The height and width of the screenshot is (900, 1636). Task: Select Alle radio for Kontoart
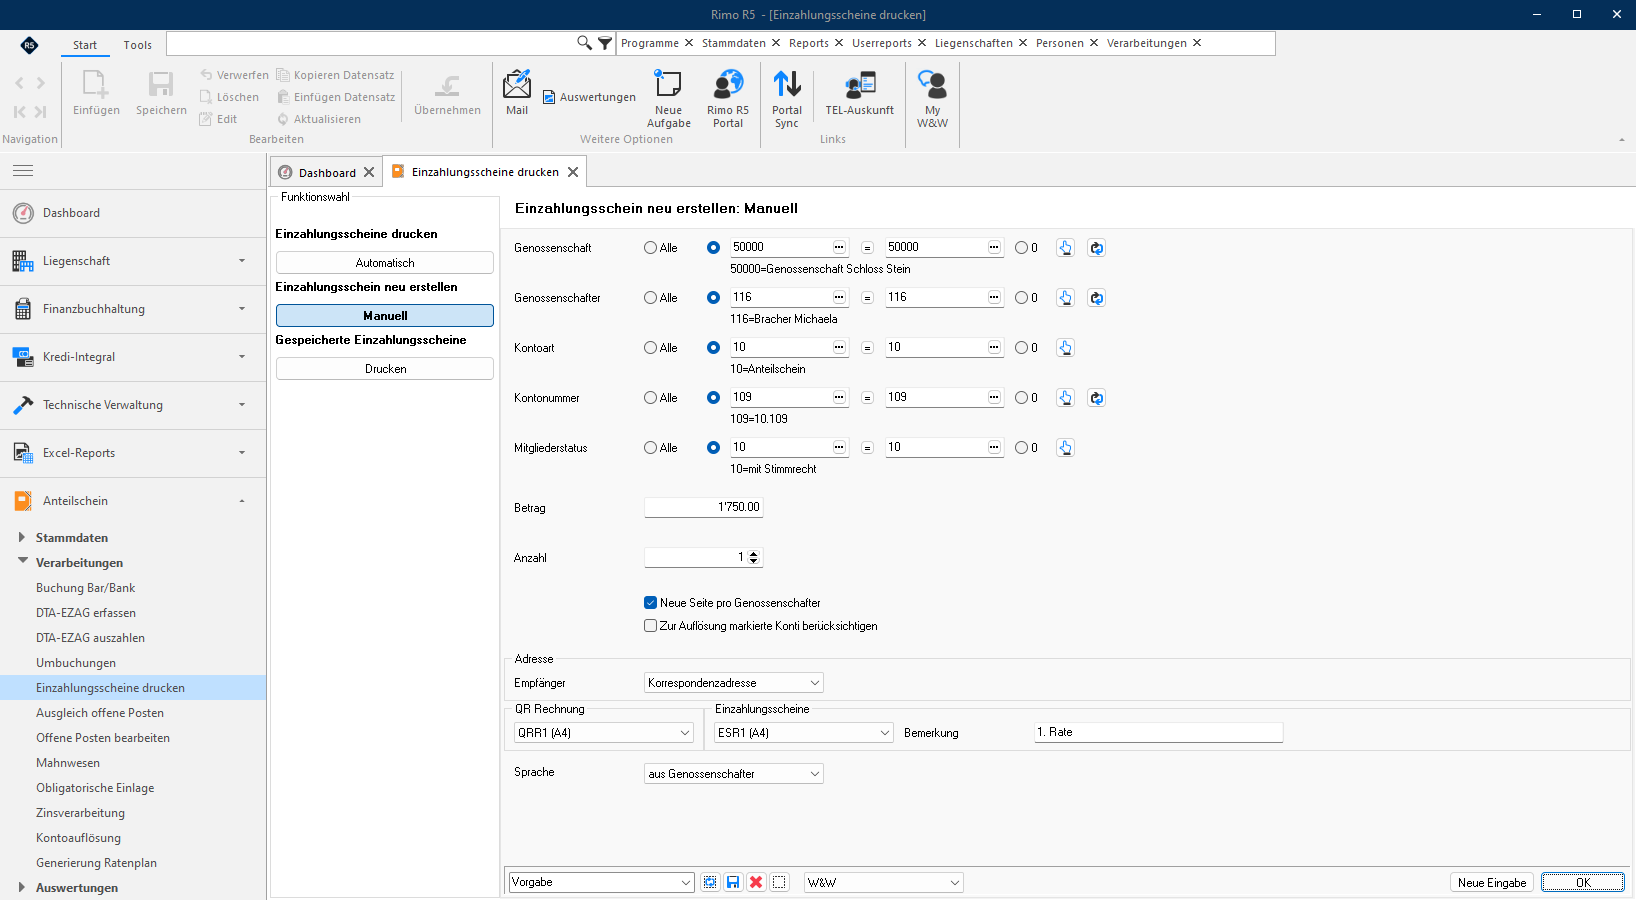pos(651,348)
